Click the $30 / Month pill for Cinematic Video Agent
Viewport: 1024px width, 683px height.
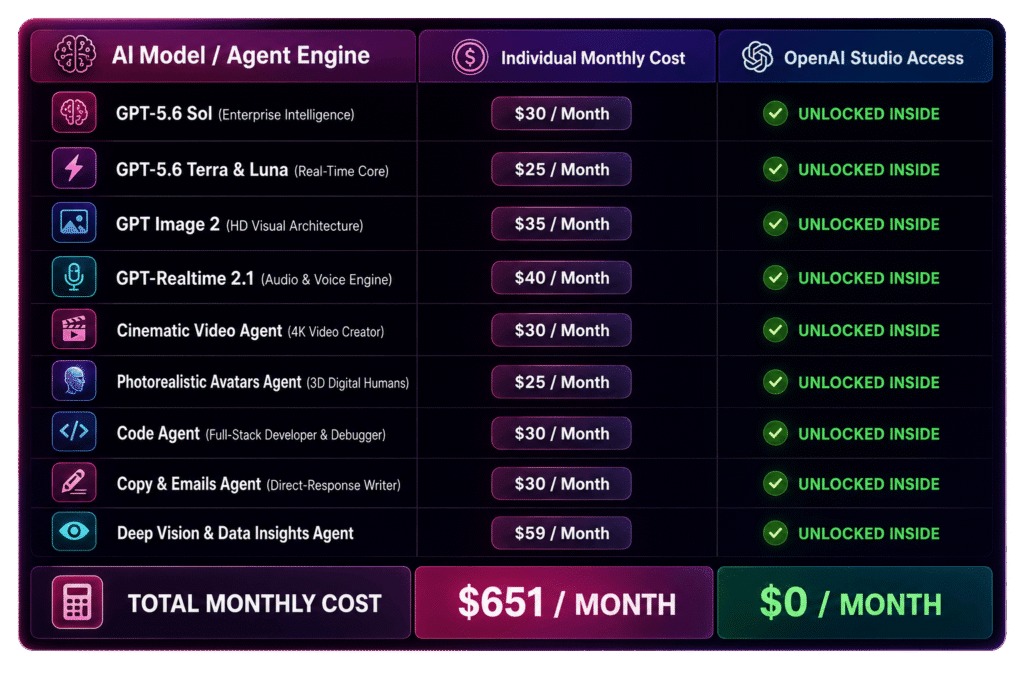pyautogui.click(x=562, y=330)
